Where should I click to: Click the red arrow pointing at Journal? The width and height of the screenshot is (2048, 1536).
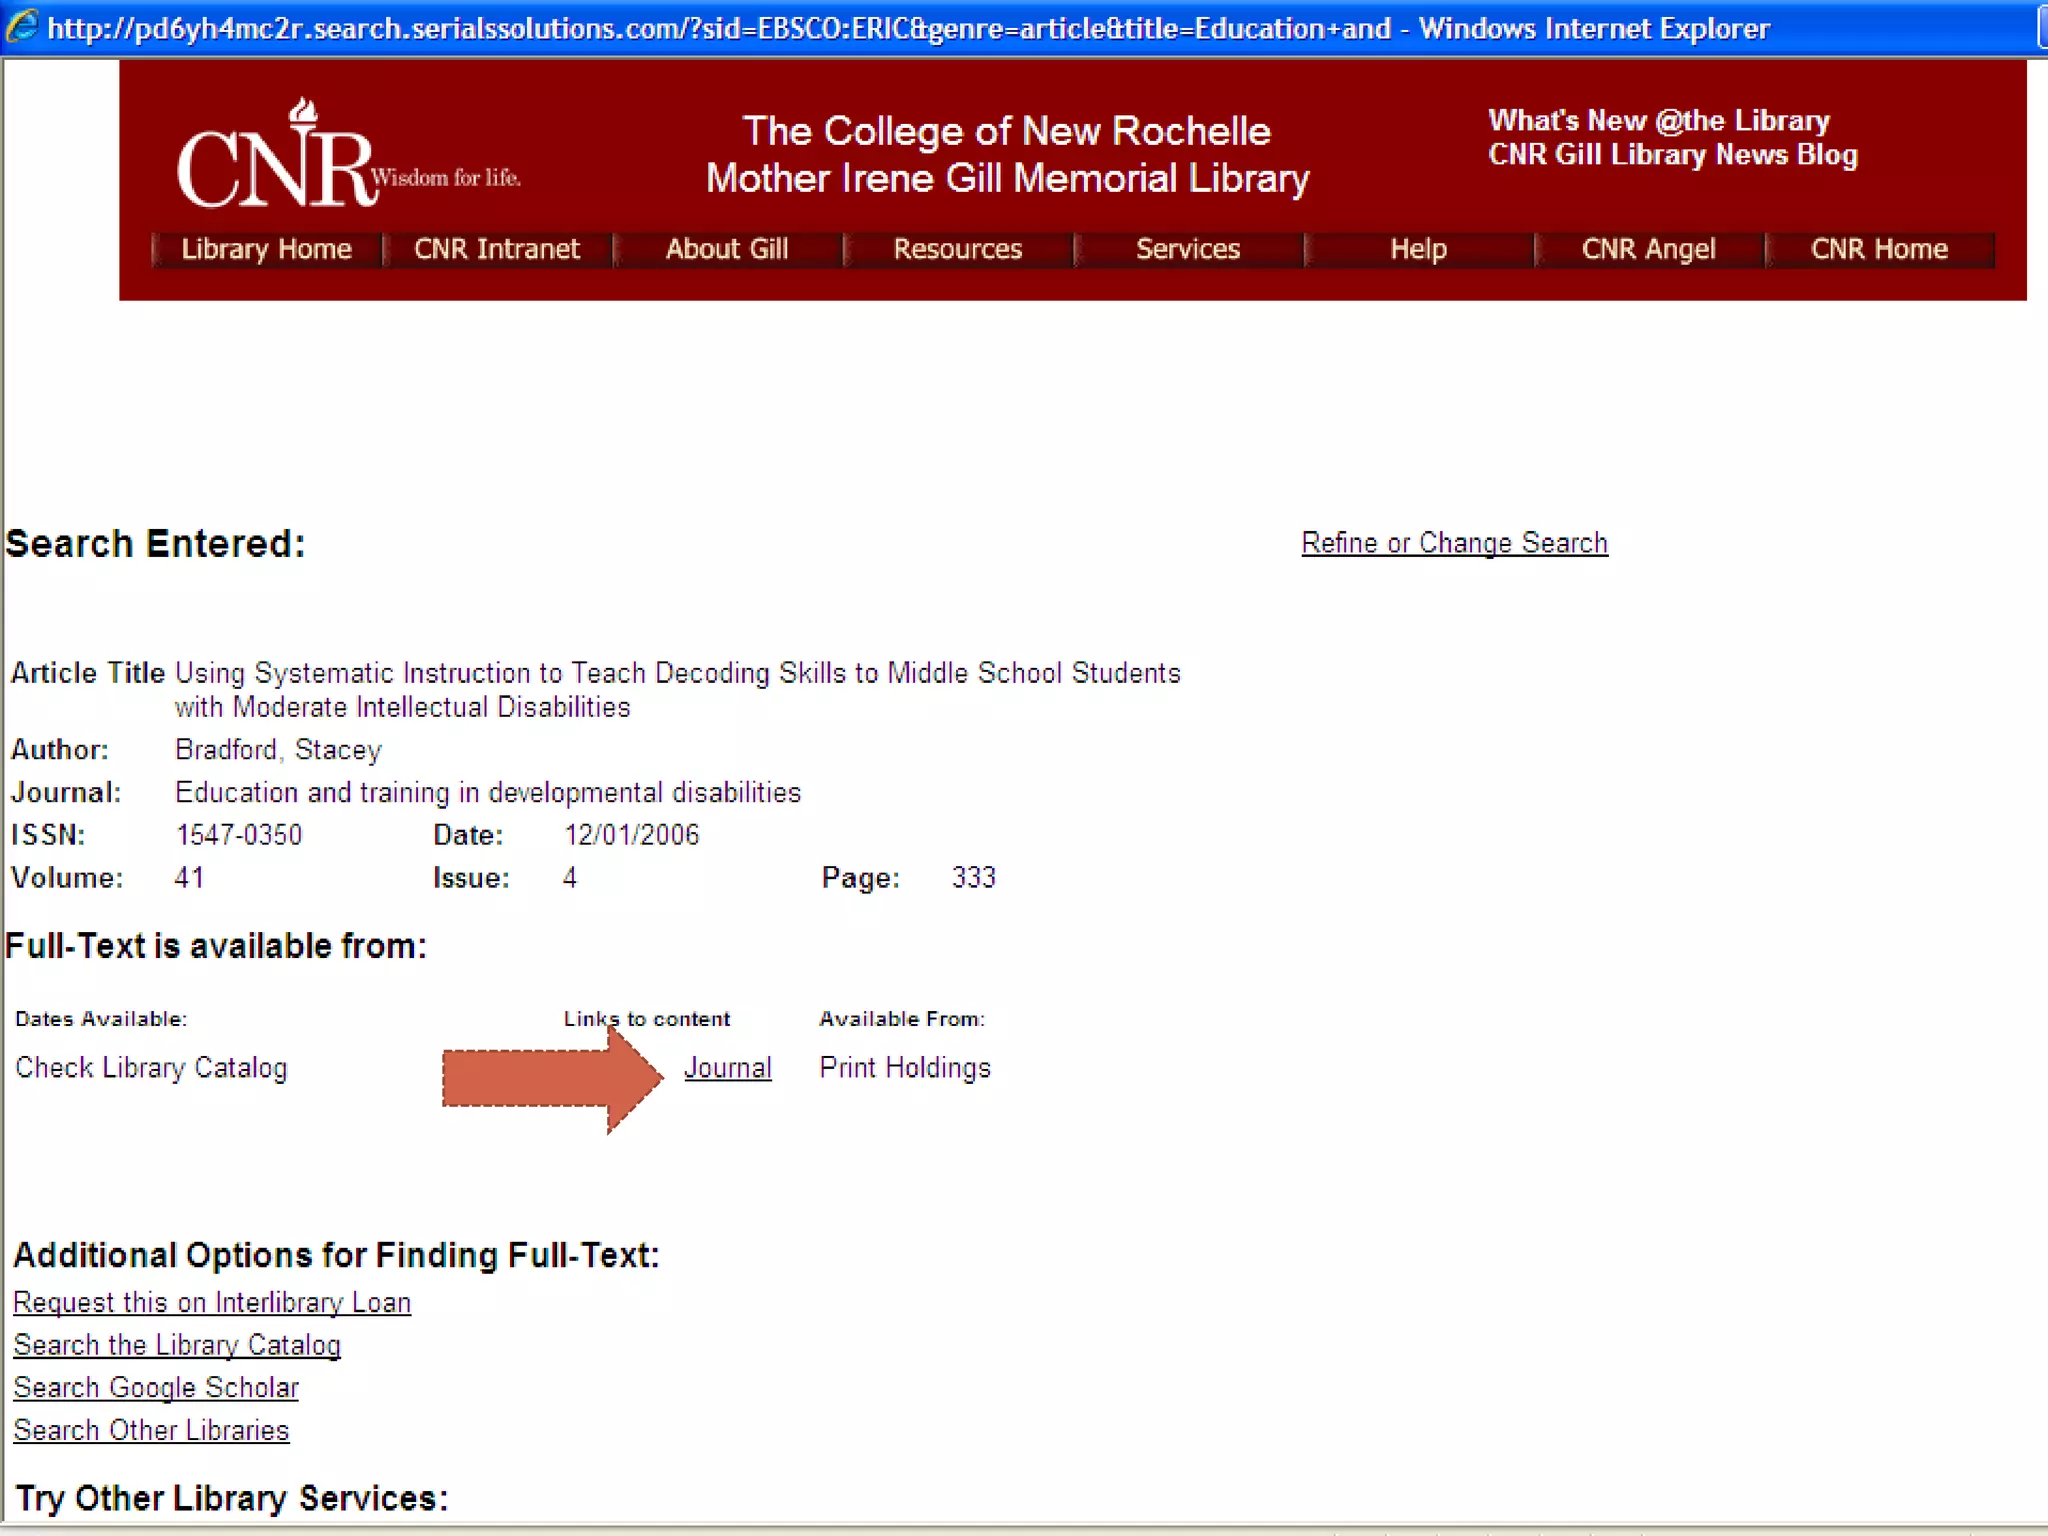click(x=550, y=1078)
